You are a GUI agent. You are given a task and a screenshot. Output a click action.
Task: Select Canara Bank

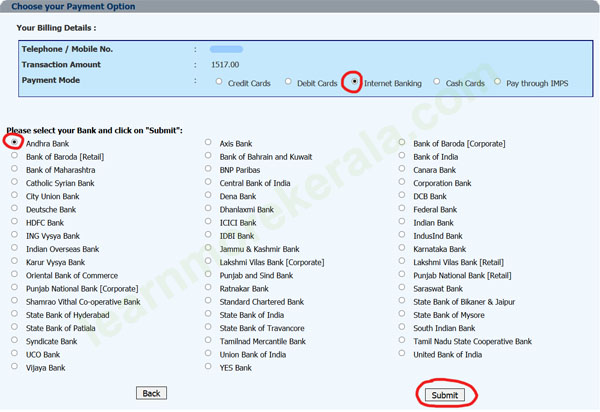(x=402, y=168)
